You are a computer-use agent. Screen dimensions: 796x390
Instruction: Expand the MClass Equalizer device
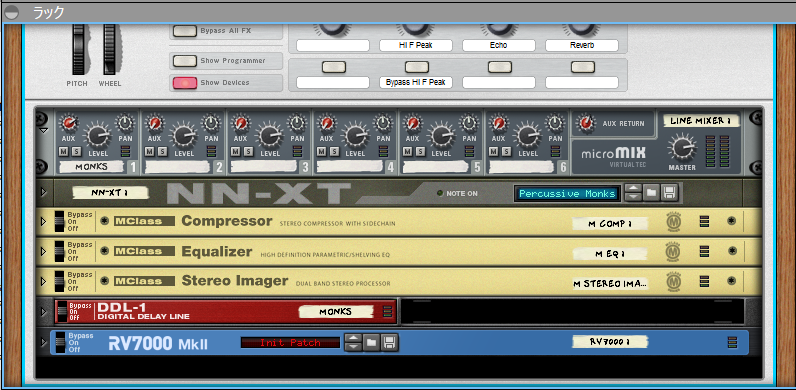coord(43,251)
